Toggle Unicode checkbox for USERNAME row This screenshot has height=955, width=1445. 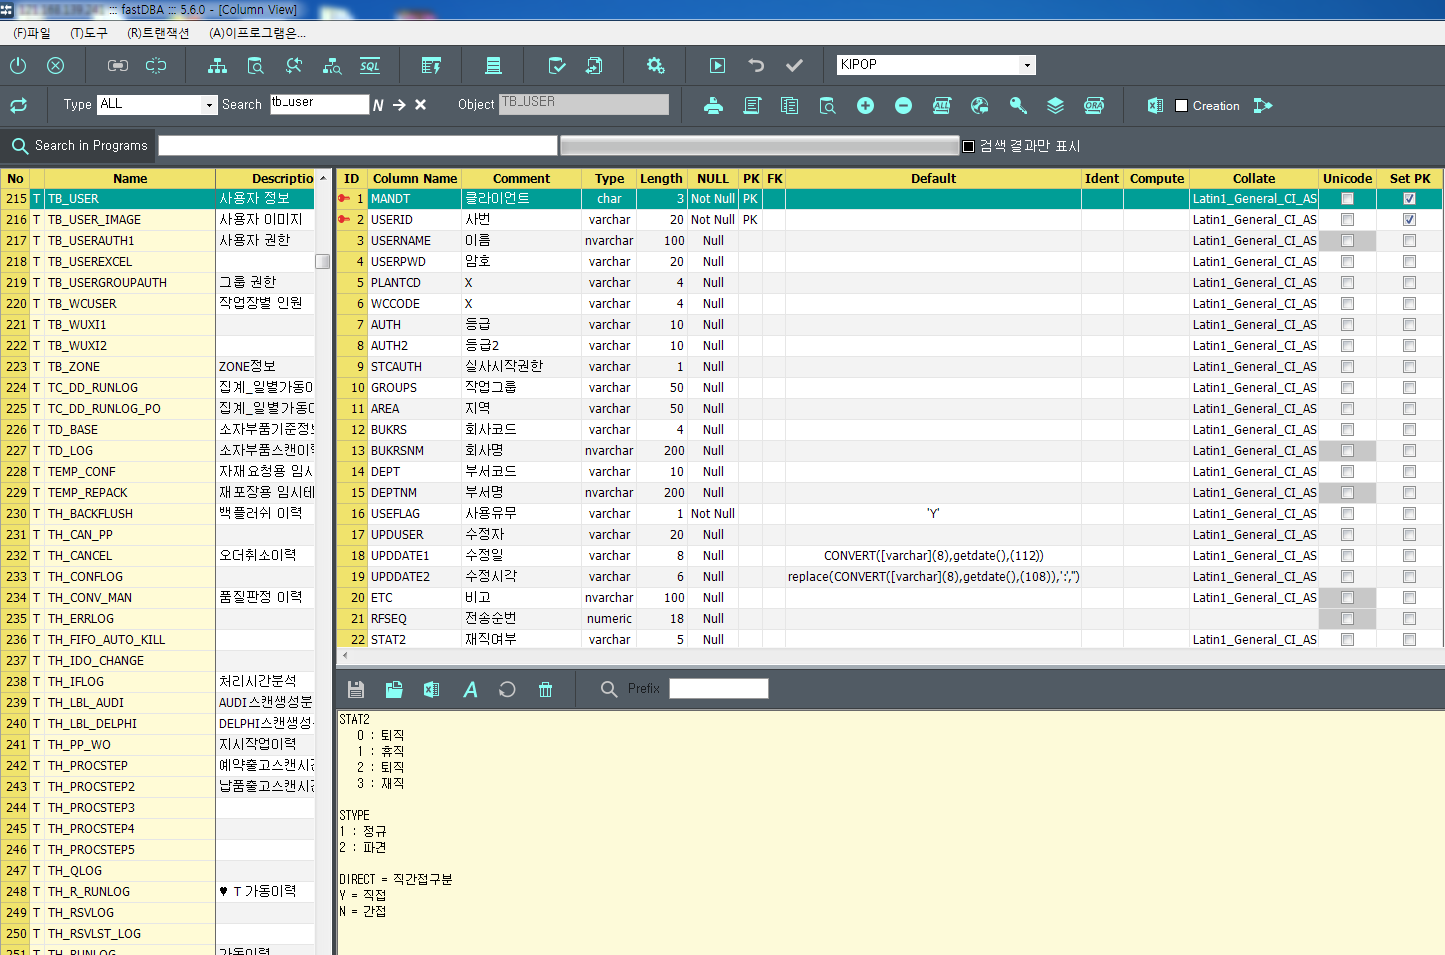(1347, 241)
